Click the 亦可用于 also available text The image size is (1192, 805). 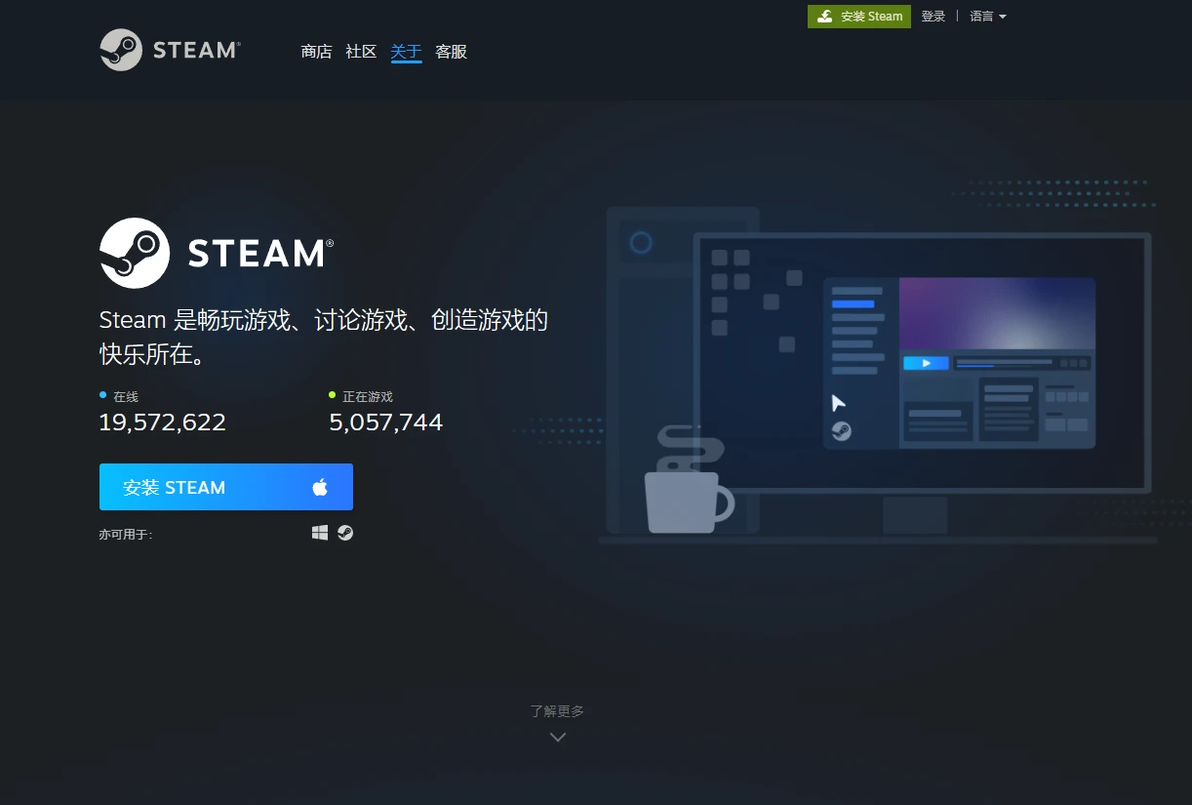(125, 534)
